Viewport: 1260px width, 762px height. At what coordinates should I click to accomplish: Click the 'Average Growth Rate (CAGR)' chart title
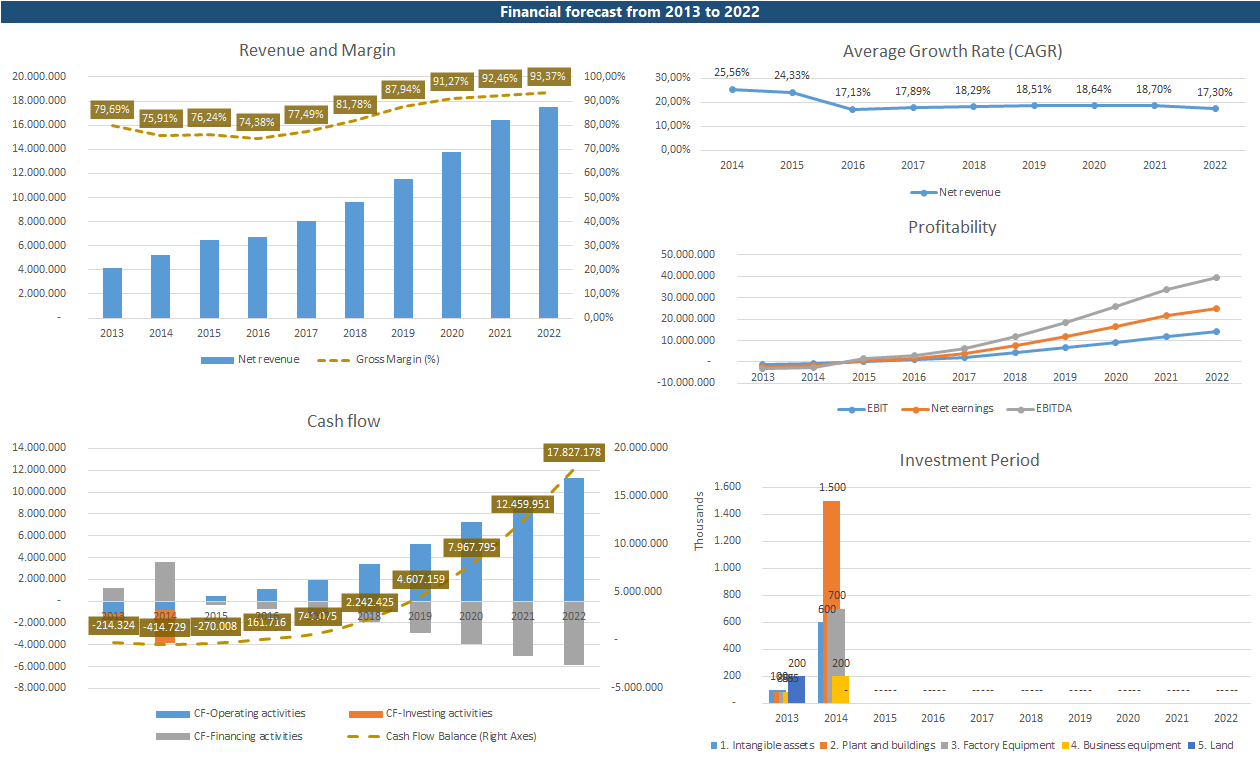(x=952, y=51)
